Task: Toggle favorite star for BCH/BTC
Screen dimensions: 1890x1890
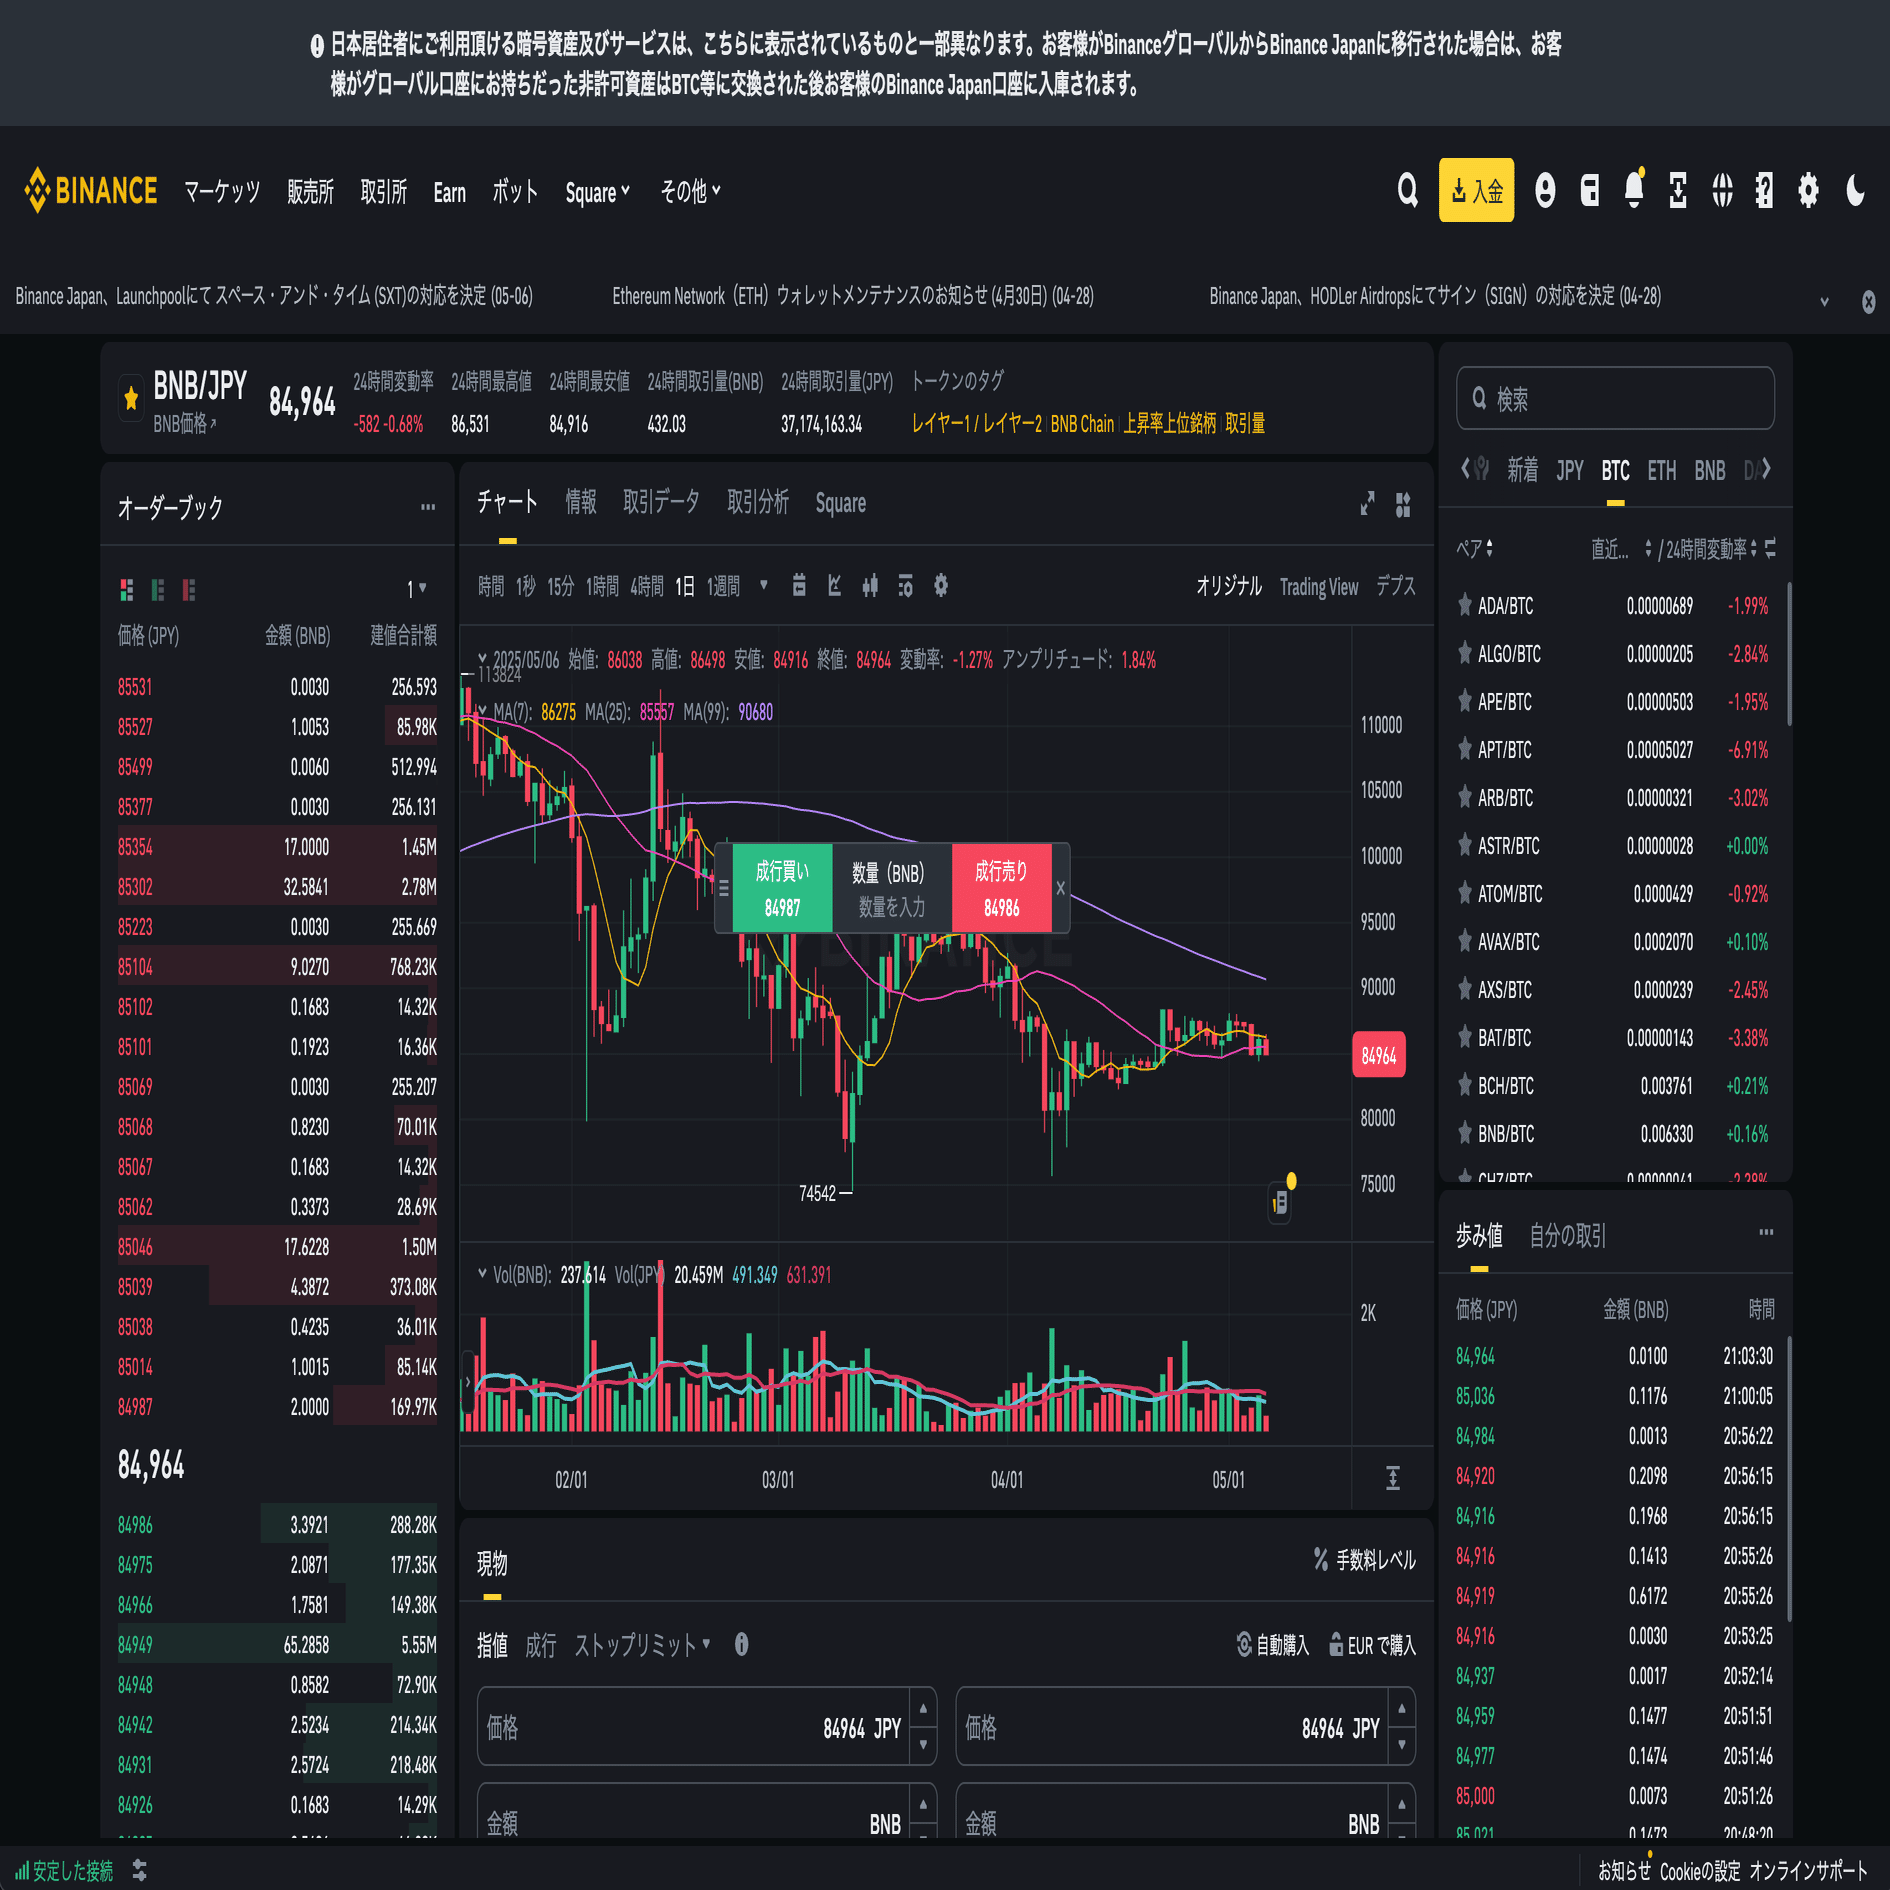Action: (x=1465, y=1085)
